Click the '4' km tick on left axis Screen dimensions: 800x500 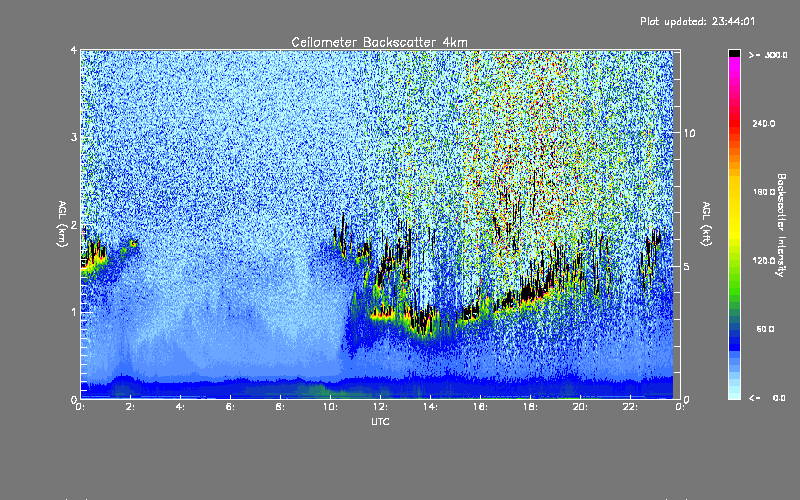pos(74,50)
